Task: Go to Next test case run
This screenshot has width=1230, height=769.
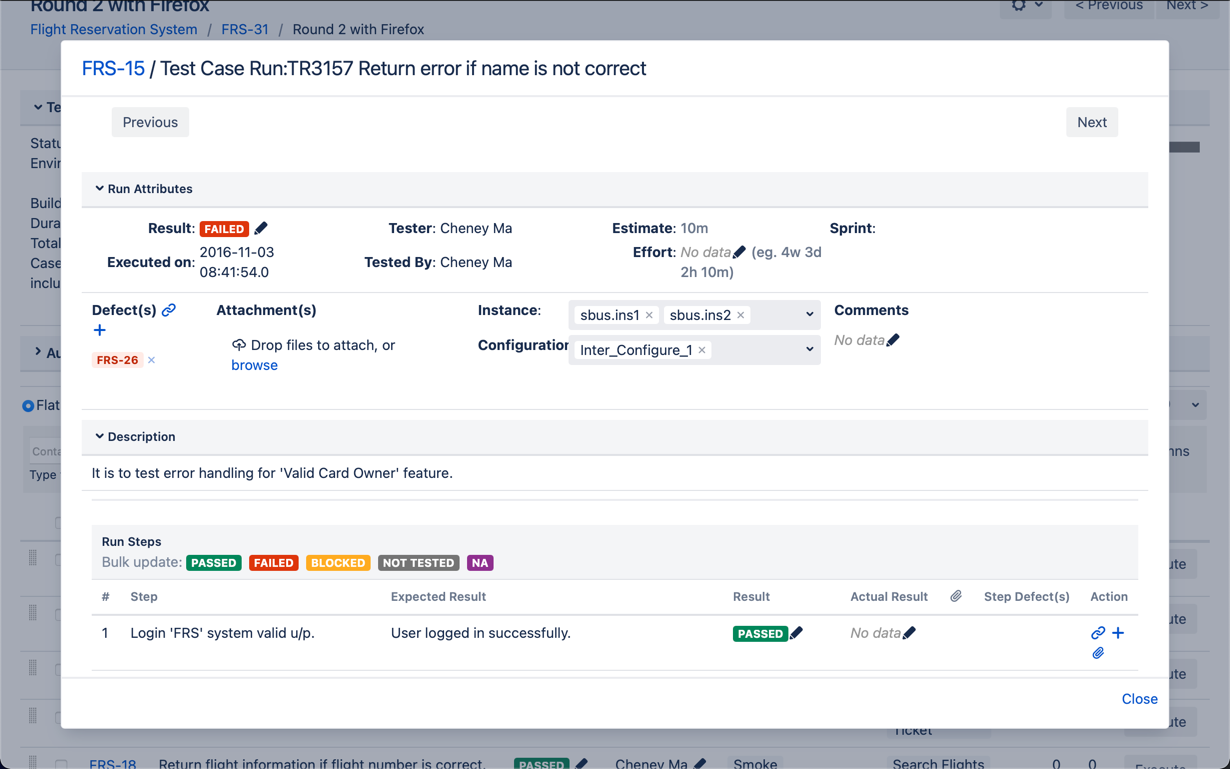Action: click(x=1091, y=122)
